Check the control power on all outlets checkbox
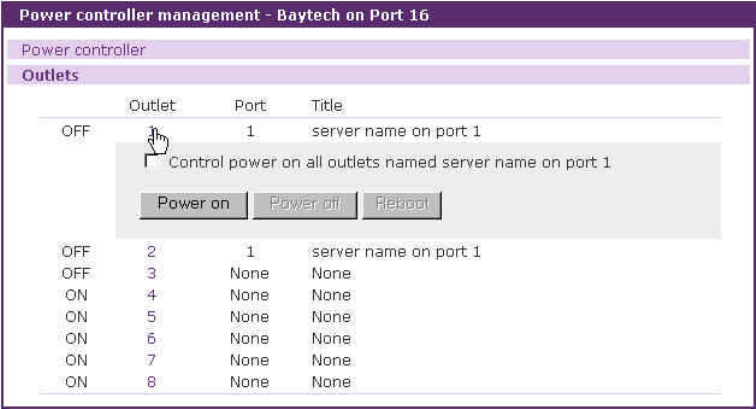This screenshot has width=756, height=409. click(152, 161)
